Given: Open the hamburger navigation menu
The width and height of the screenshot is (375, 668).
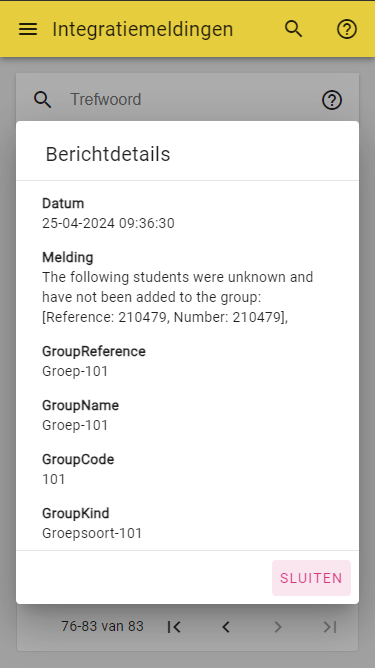Looking at the screenshot, I should [x=28, y=29].
